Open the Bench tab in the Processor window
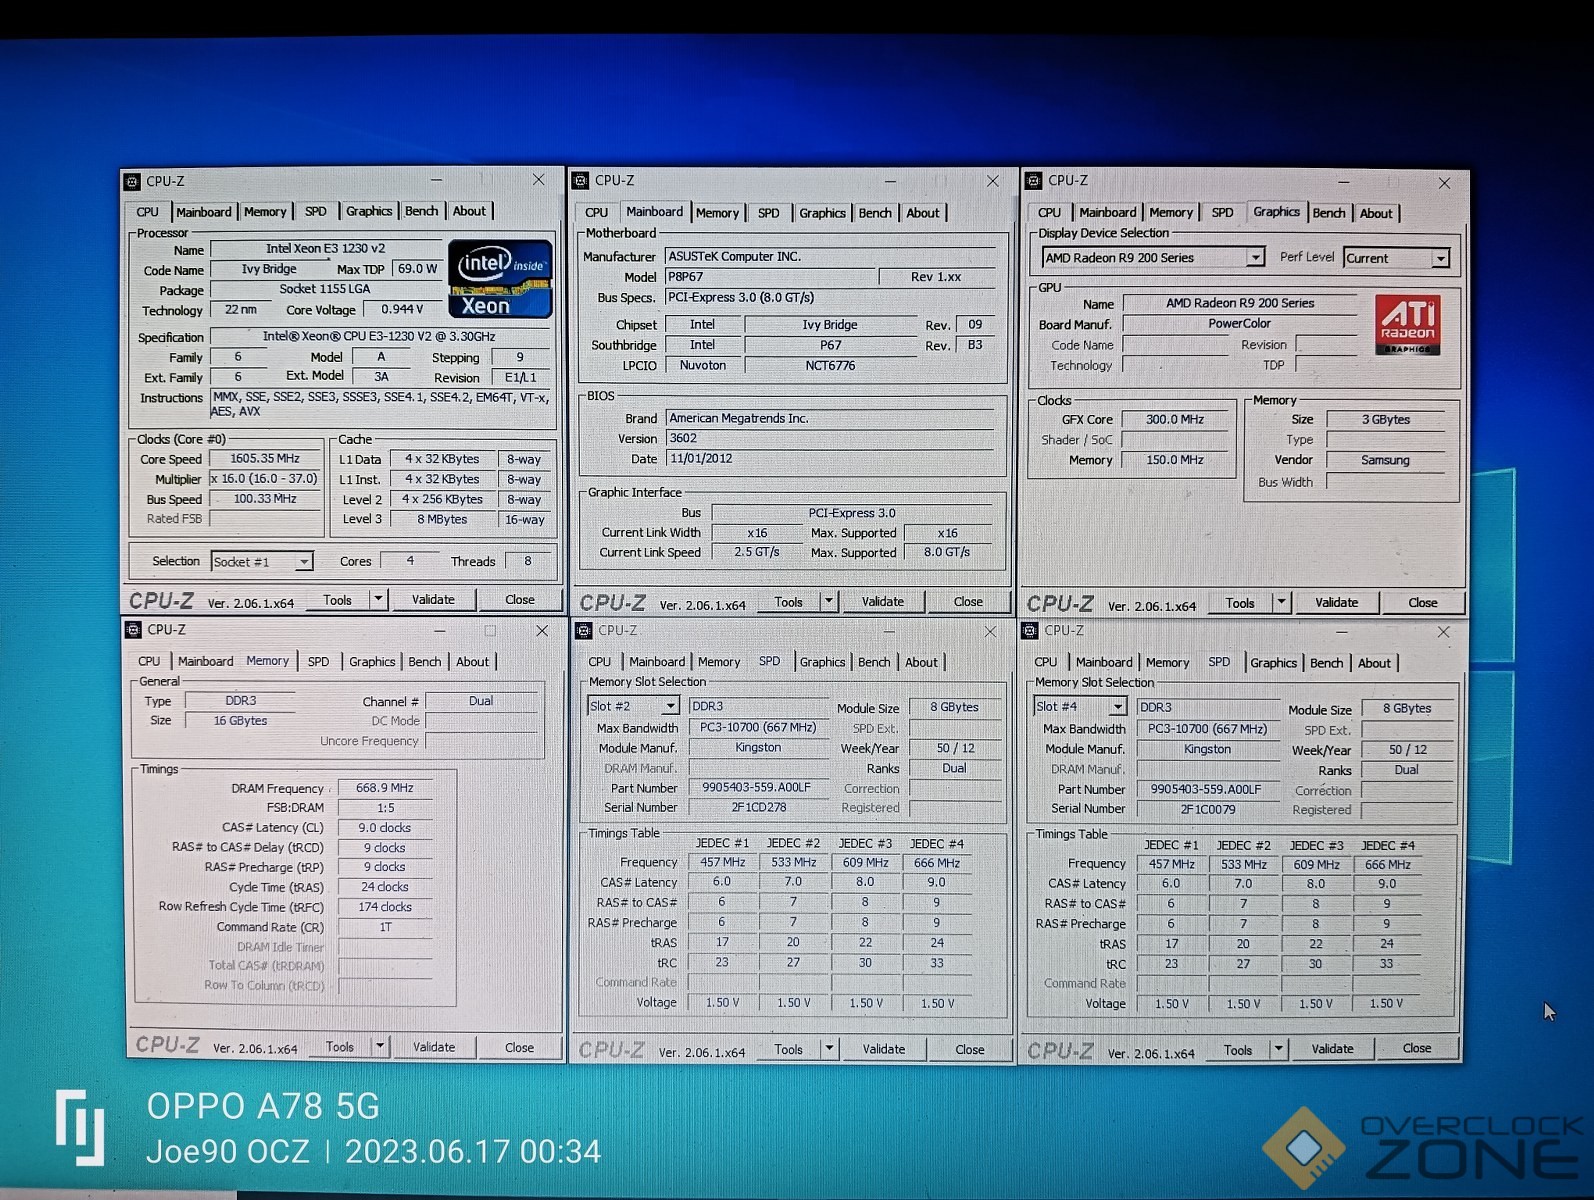The width and height of the screenshot is (1594, 1200). 421,211
